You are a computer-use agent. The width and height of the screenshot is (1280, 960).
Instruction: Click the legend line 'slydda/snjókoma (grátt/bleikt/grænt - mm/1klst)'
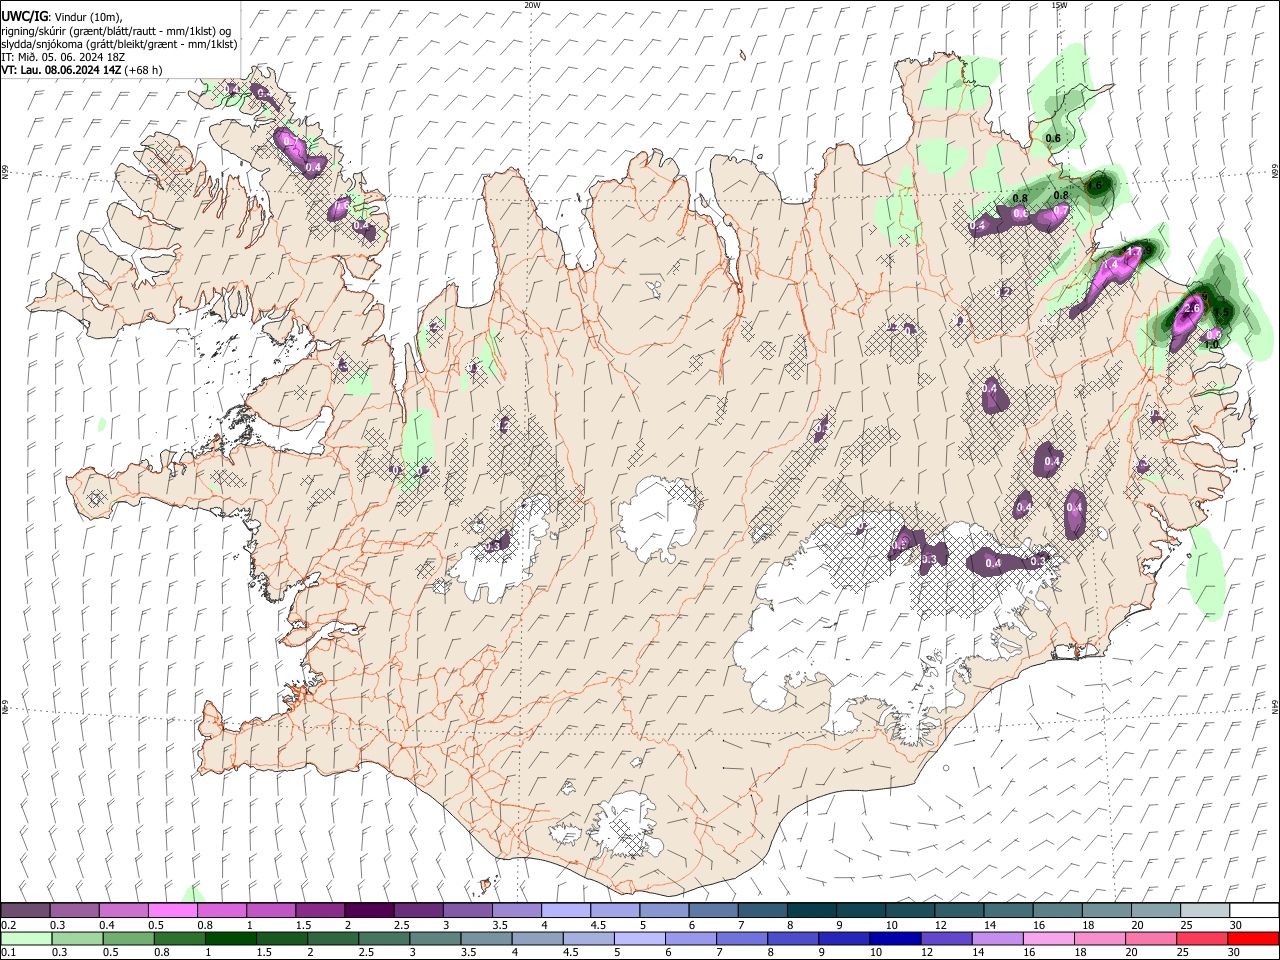click(119, 44)
